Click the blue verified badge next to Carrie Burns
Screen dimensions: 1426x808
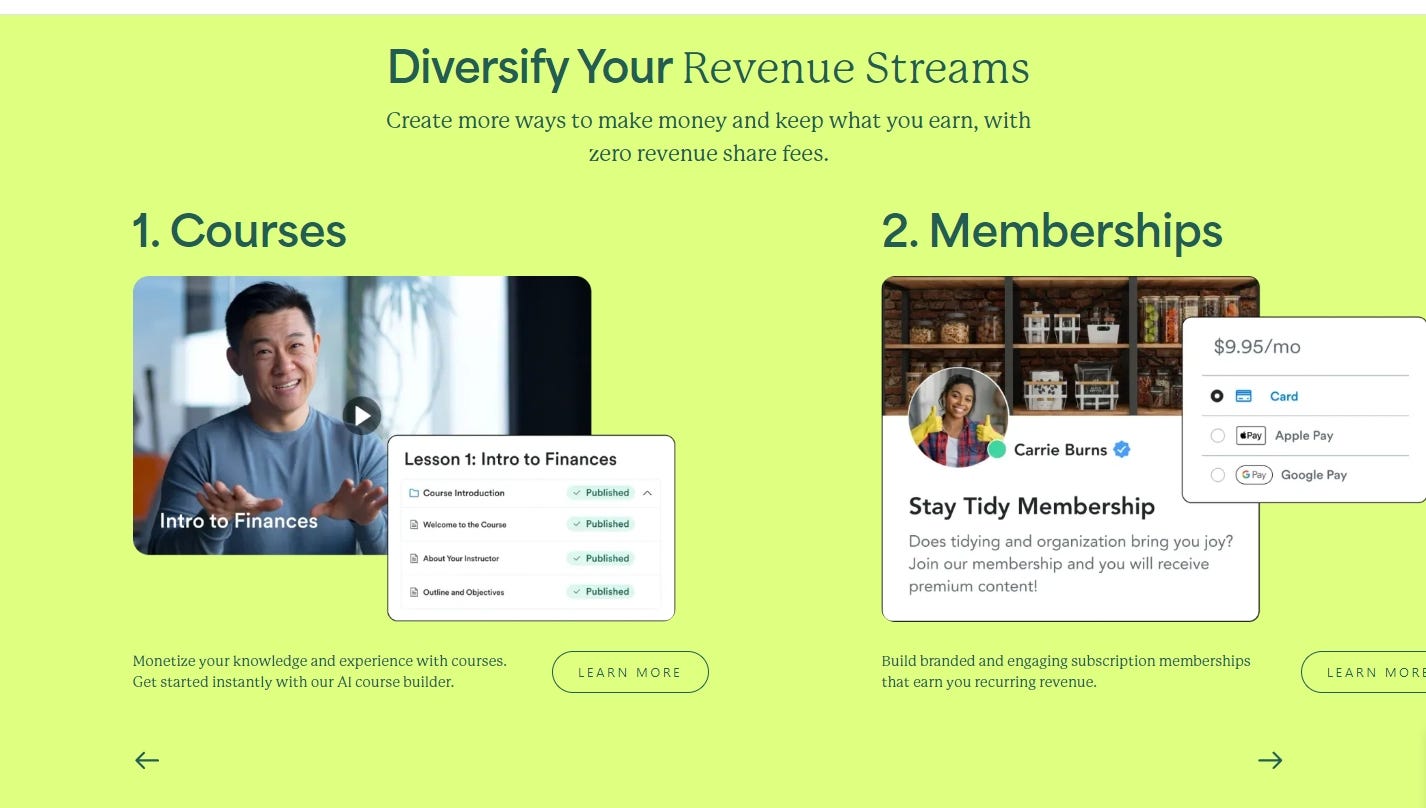1122,450
